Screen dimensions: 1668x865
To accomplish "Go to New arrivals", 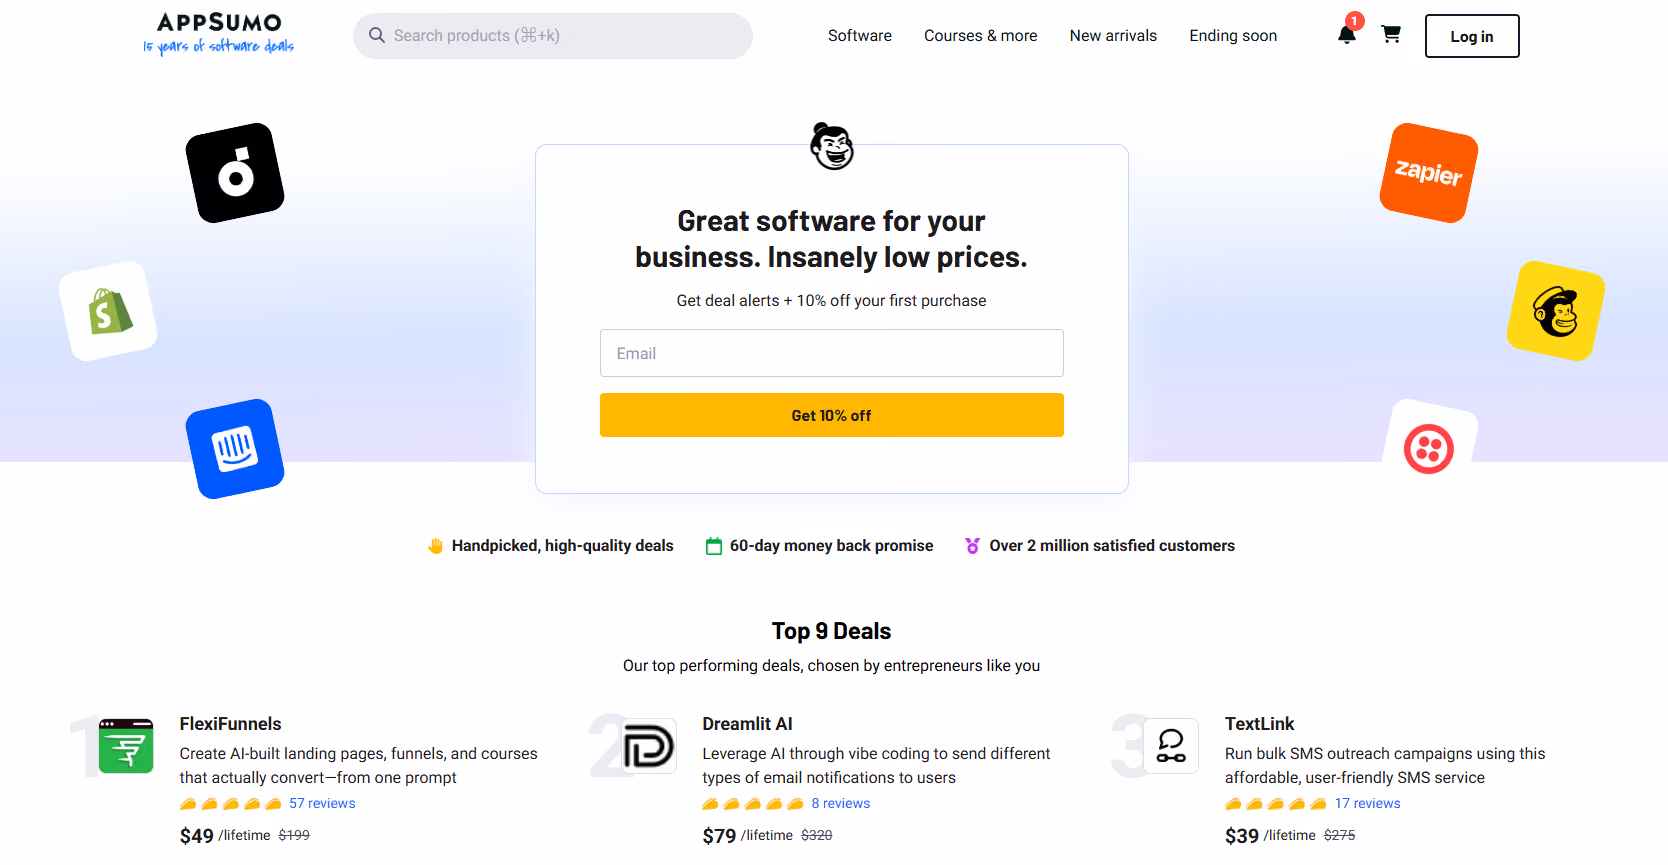I will tap(1113, 36).
